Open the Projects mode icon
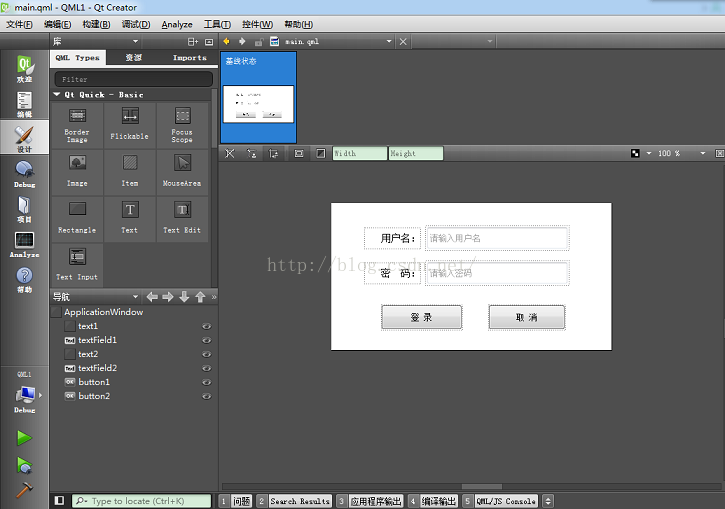The width and height of the screenshot is (725, 509). point(25,209)
